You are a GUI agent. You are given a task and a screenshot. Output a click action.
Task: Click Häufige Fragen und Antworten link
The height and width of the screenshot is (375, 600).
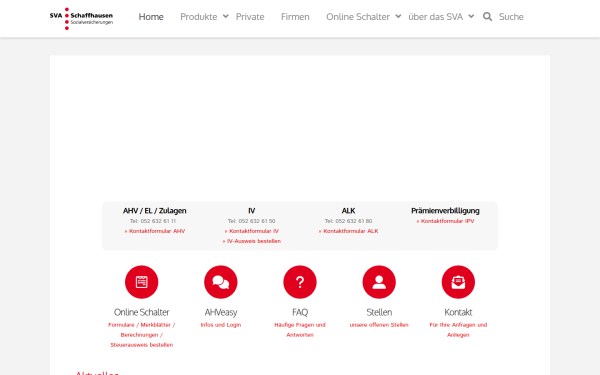coord(300,330)
